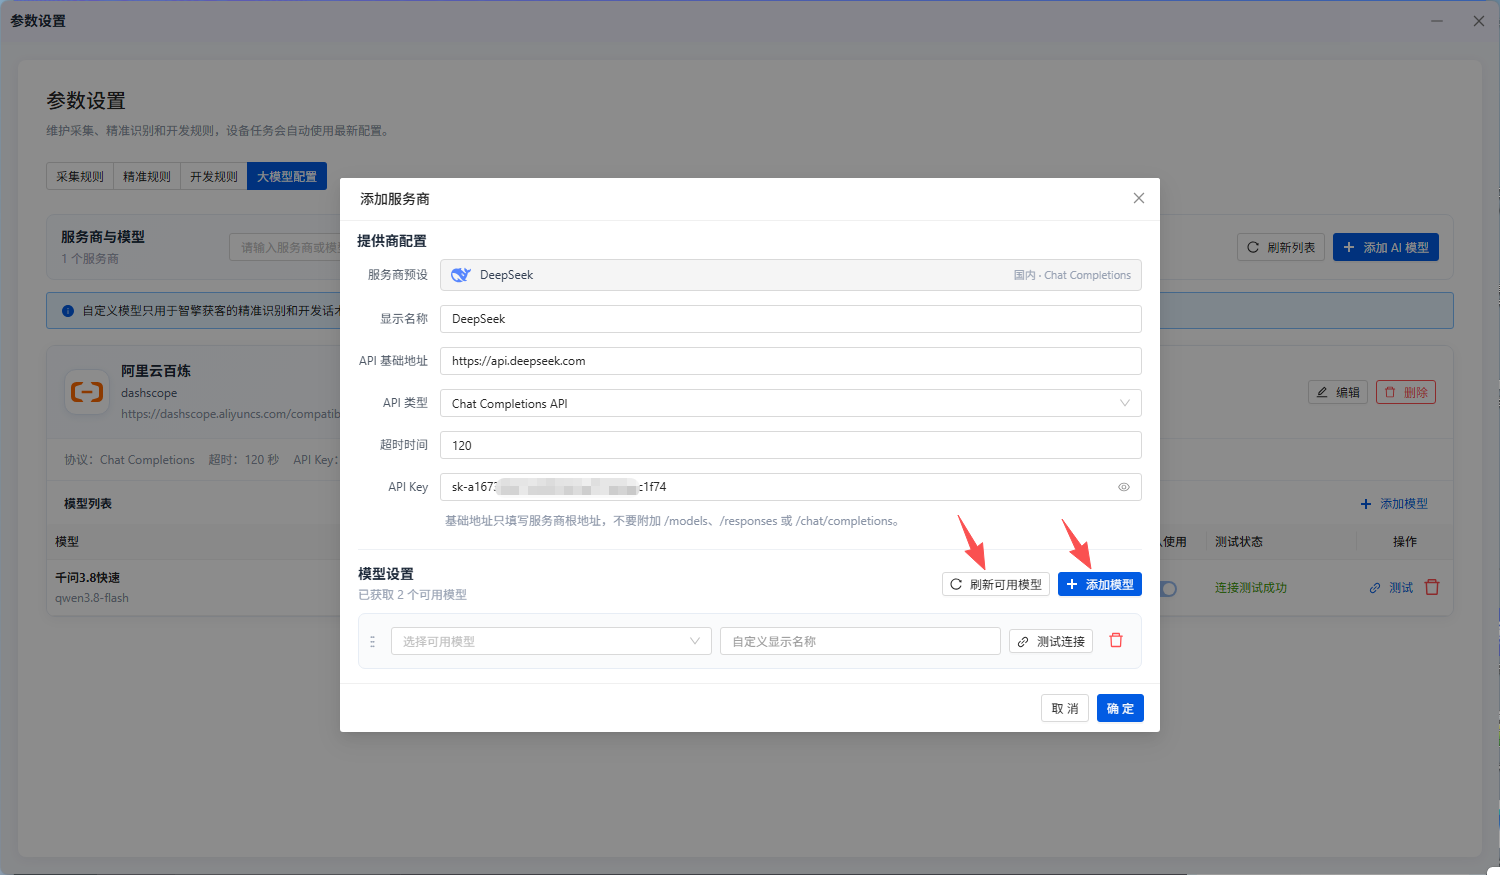Viewport: 1500px width, 875px height.
Task: Click the 取消 cancel button
Action: [1065, 708]
